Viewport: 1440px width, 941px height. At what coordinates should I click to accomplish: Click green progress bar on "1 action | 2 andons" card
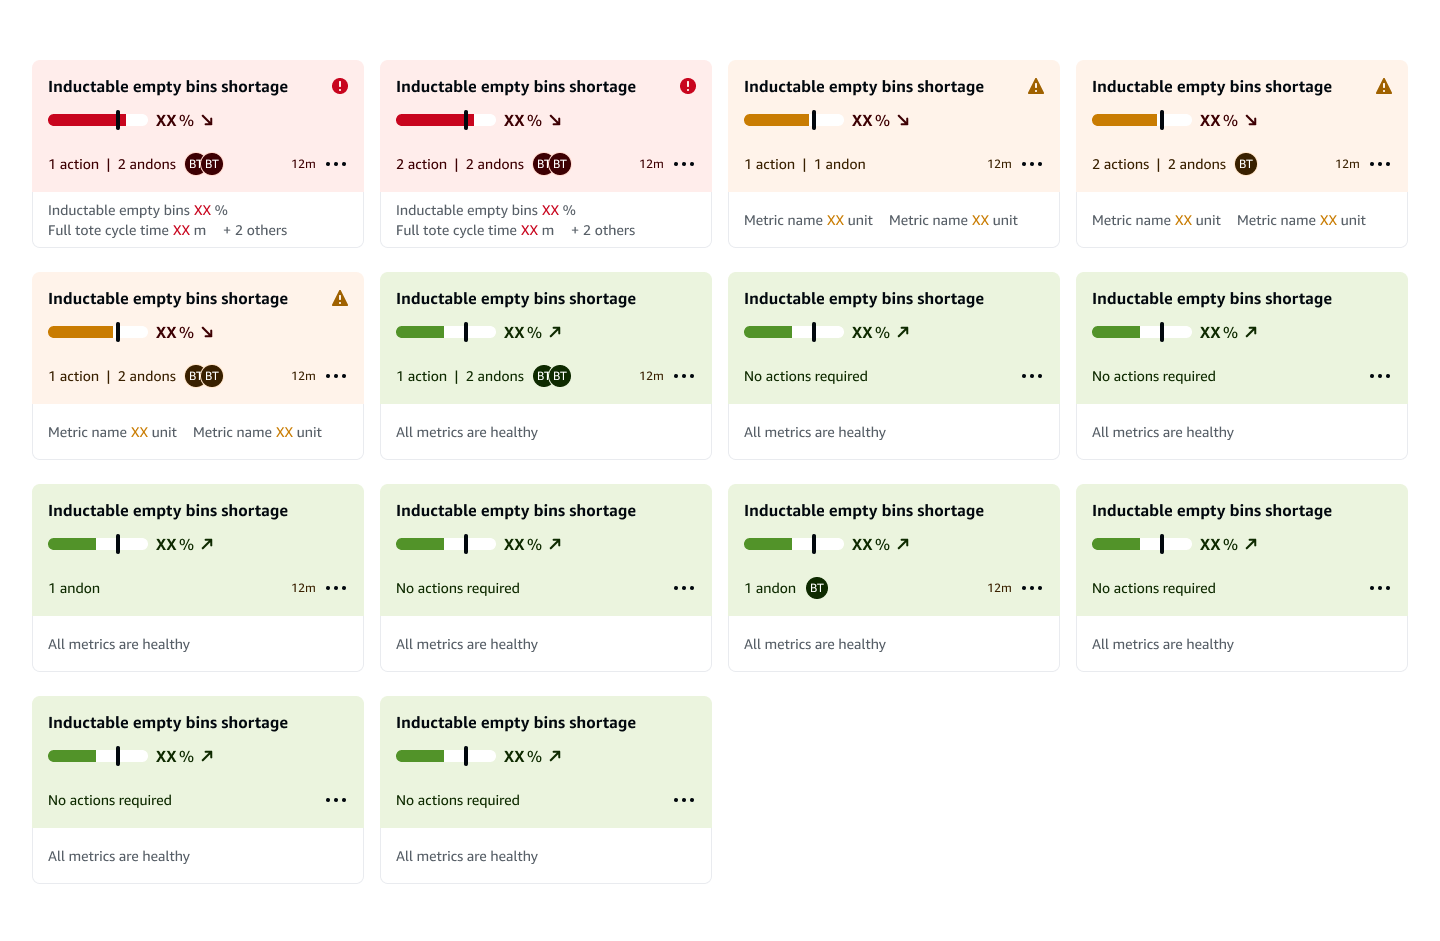click(x=446, y=332)
